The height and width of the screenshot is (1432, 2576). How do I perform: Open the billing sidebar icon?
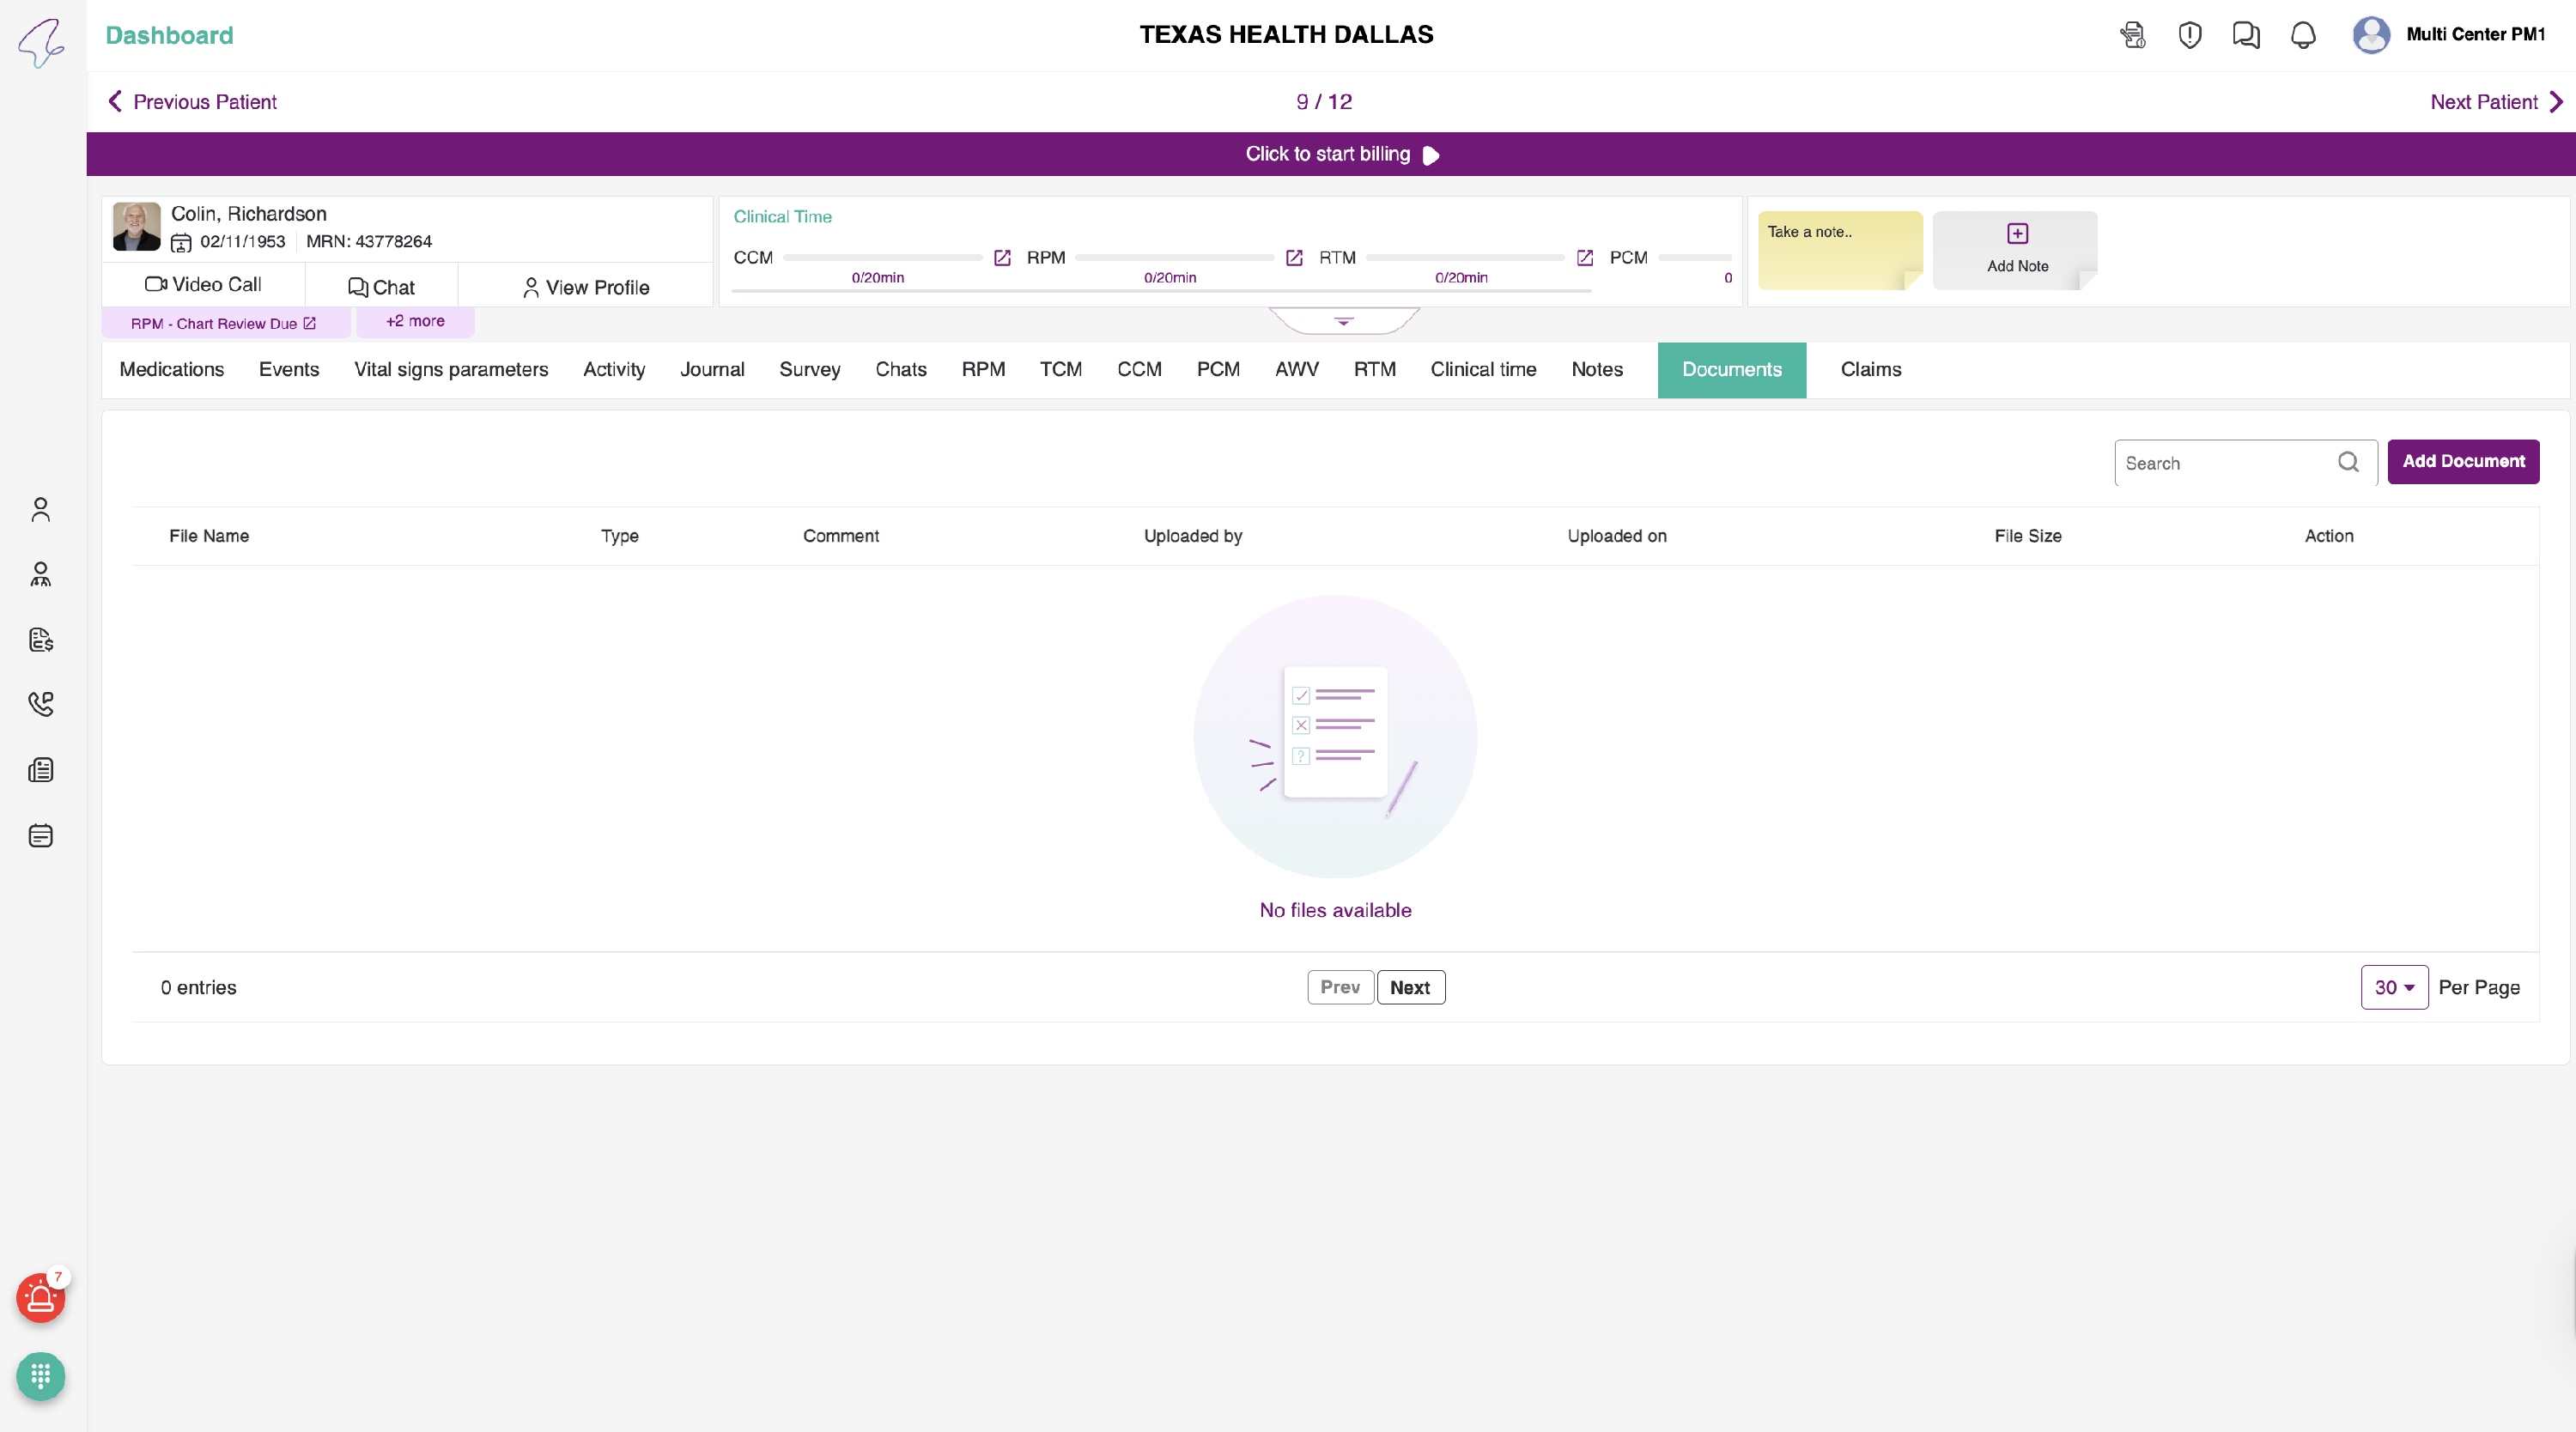click(40, 640)
